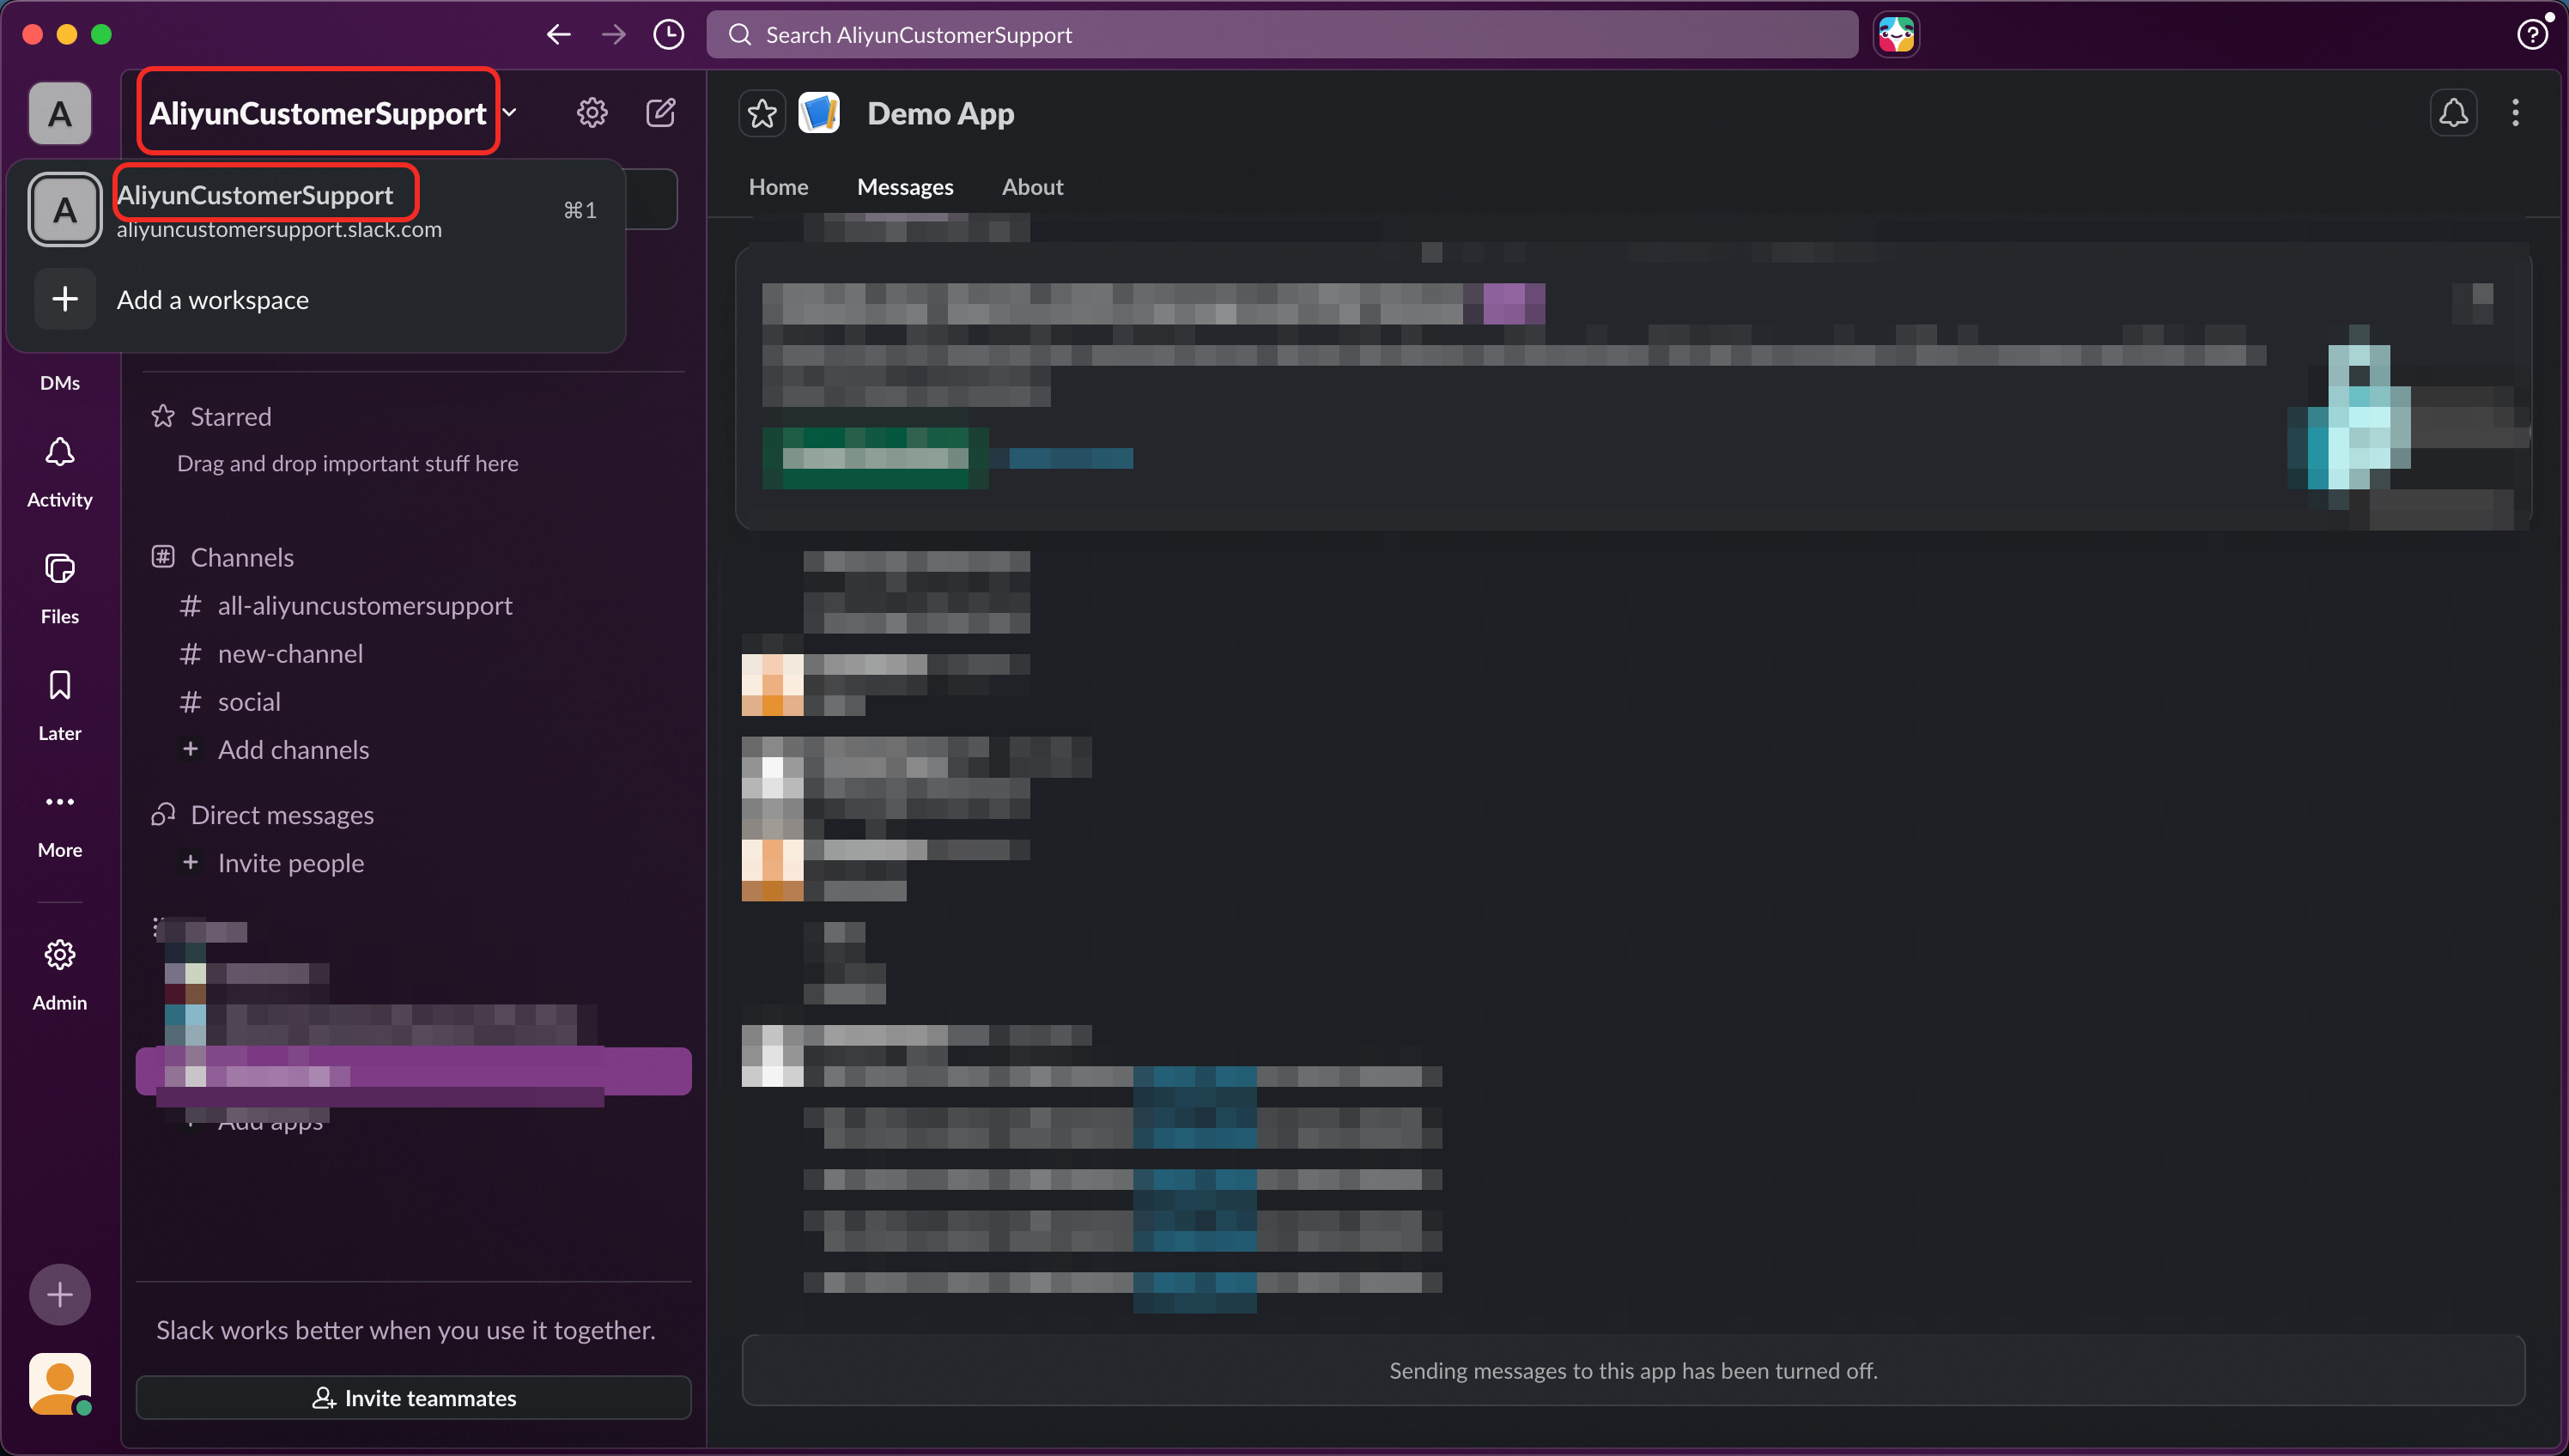Switch to AliyunCustomerSupport workspace in menu
This screenshot has height=1456, width=2569.
click(316, 210)
